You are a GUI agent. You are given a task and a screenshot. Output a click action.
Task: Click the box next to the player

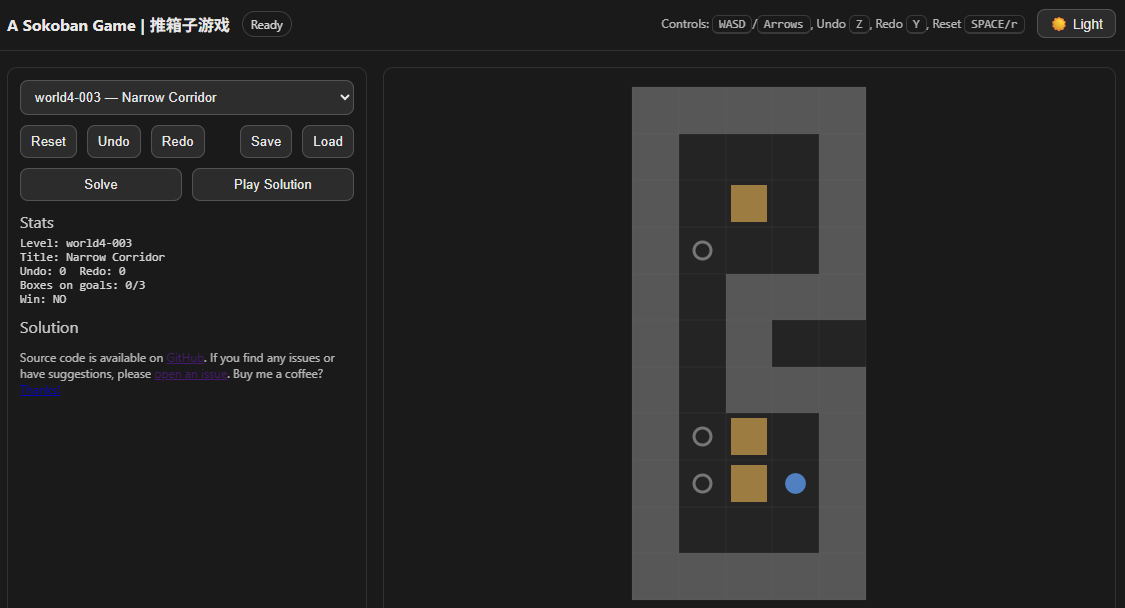point(749,483)
